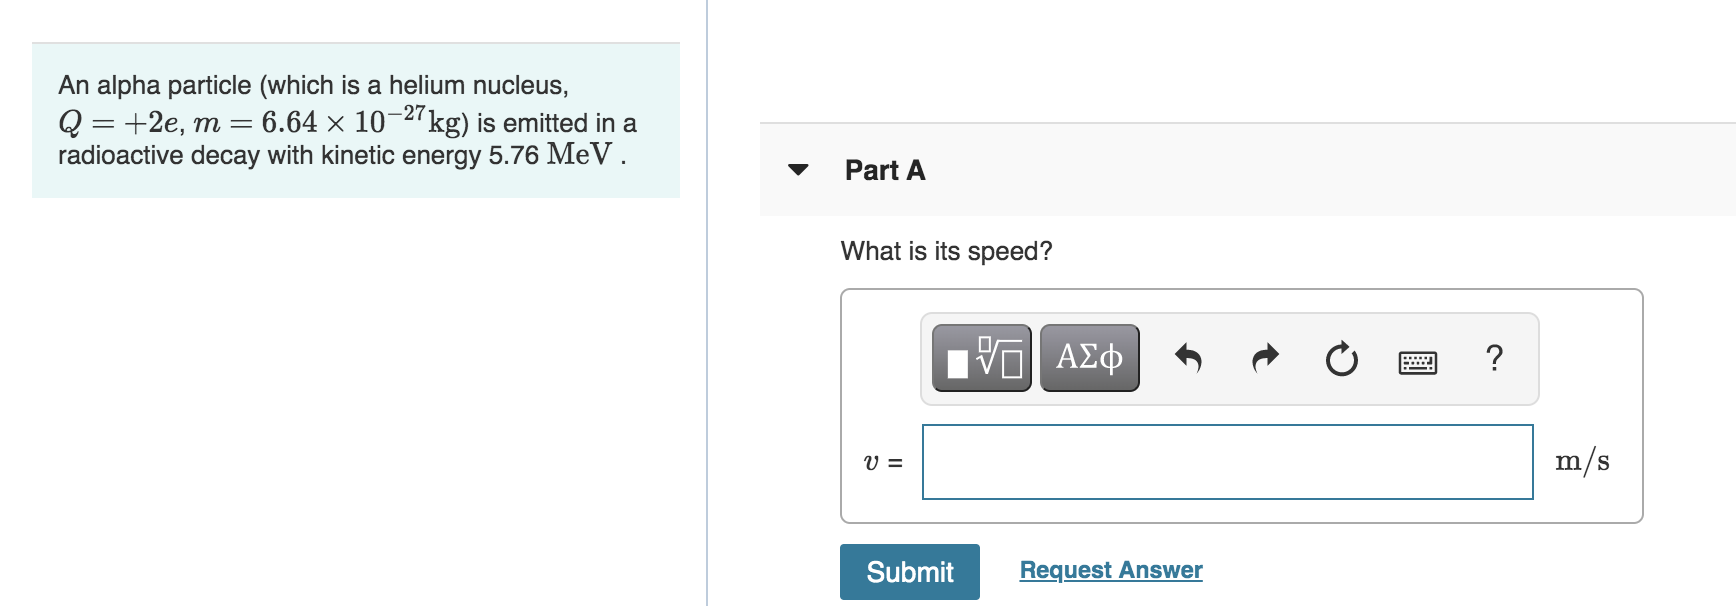
Task: Click the Part A disclosure triangle
Action: coord(798,170)
